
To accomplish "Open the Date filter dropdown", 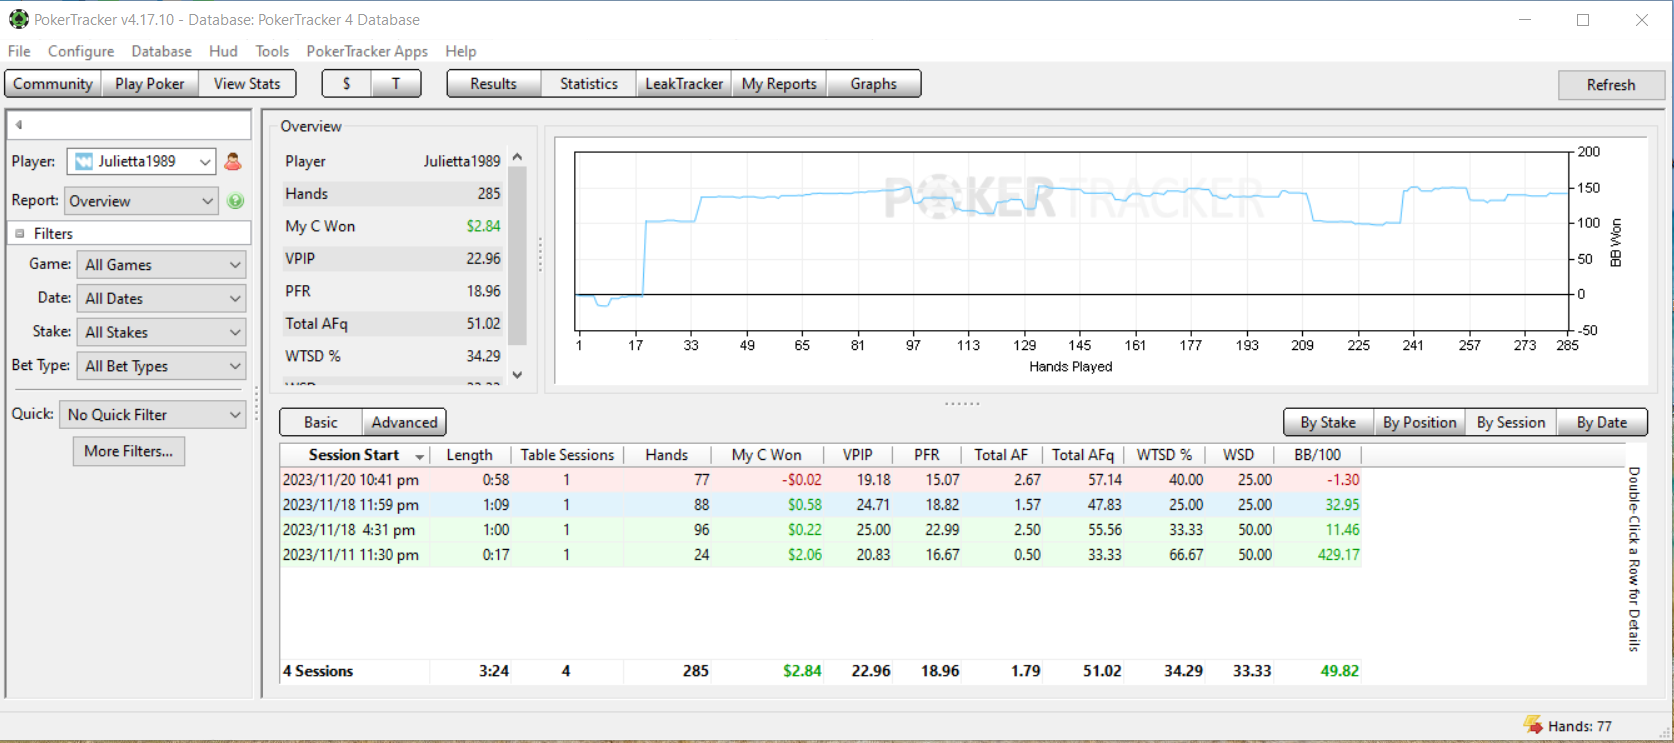I will [x=162, y=299].
